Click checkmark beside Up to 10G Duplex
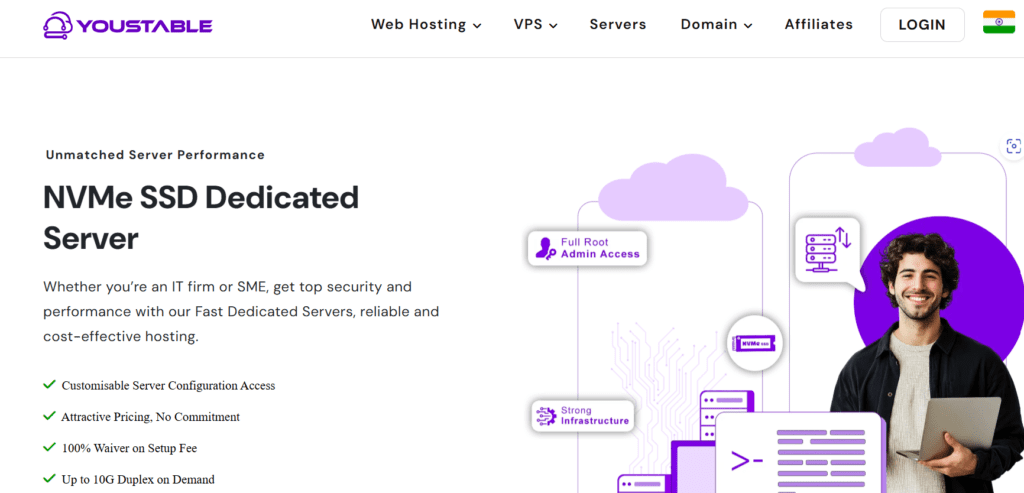The width and height of the screenshot is (1024, 493). point(49,479)
